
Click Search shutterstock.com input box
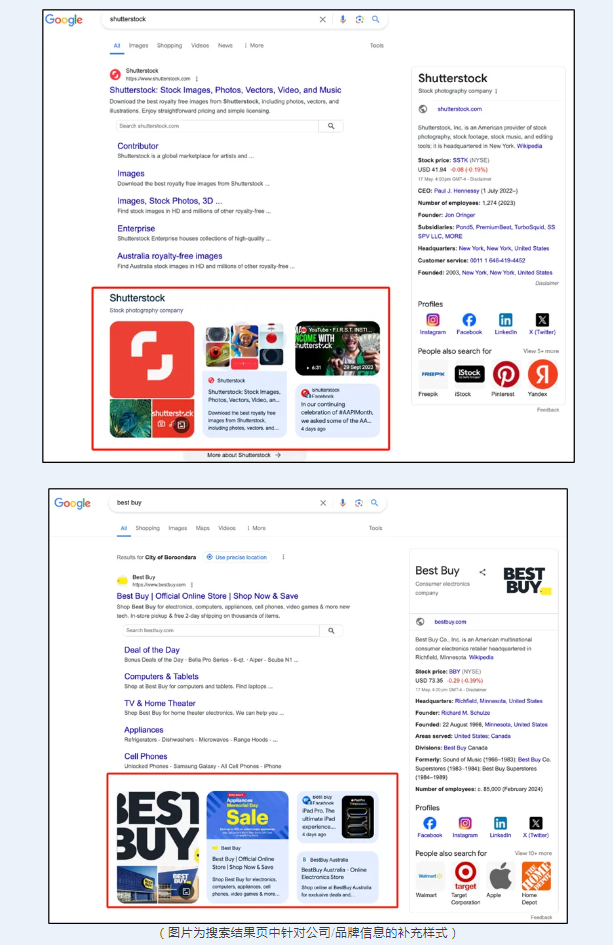[x=217, y=126]
